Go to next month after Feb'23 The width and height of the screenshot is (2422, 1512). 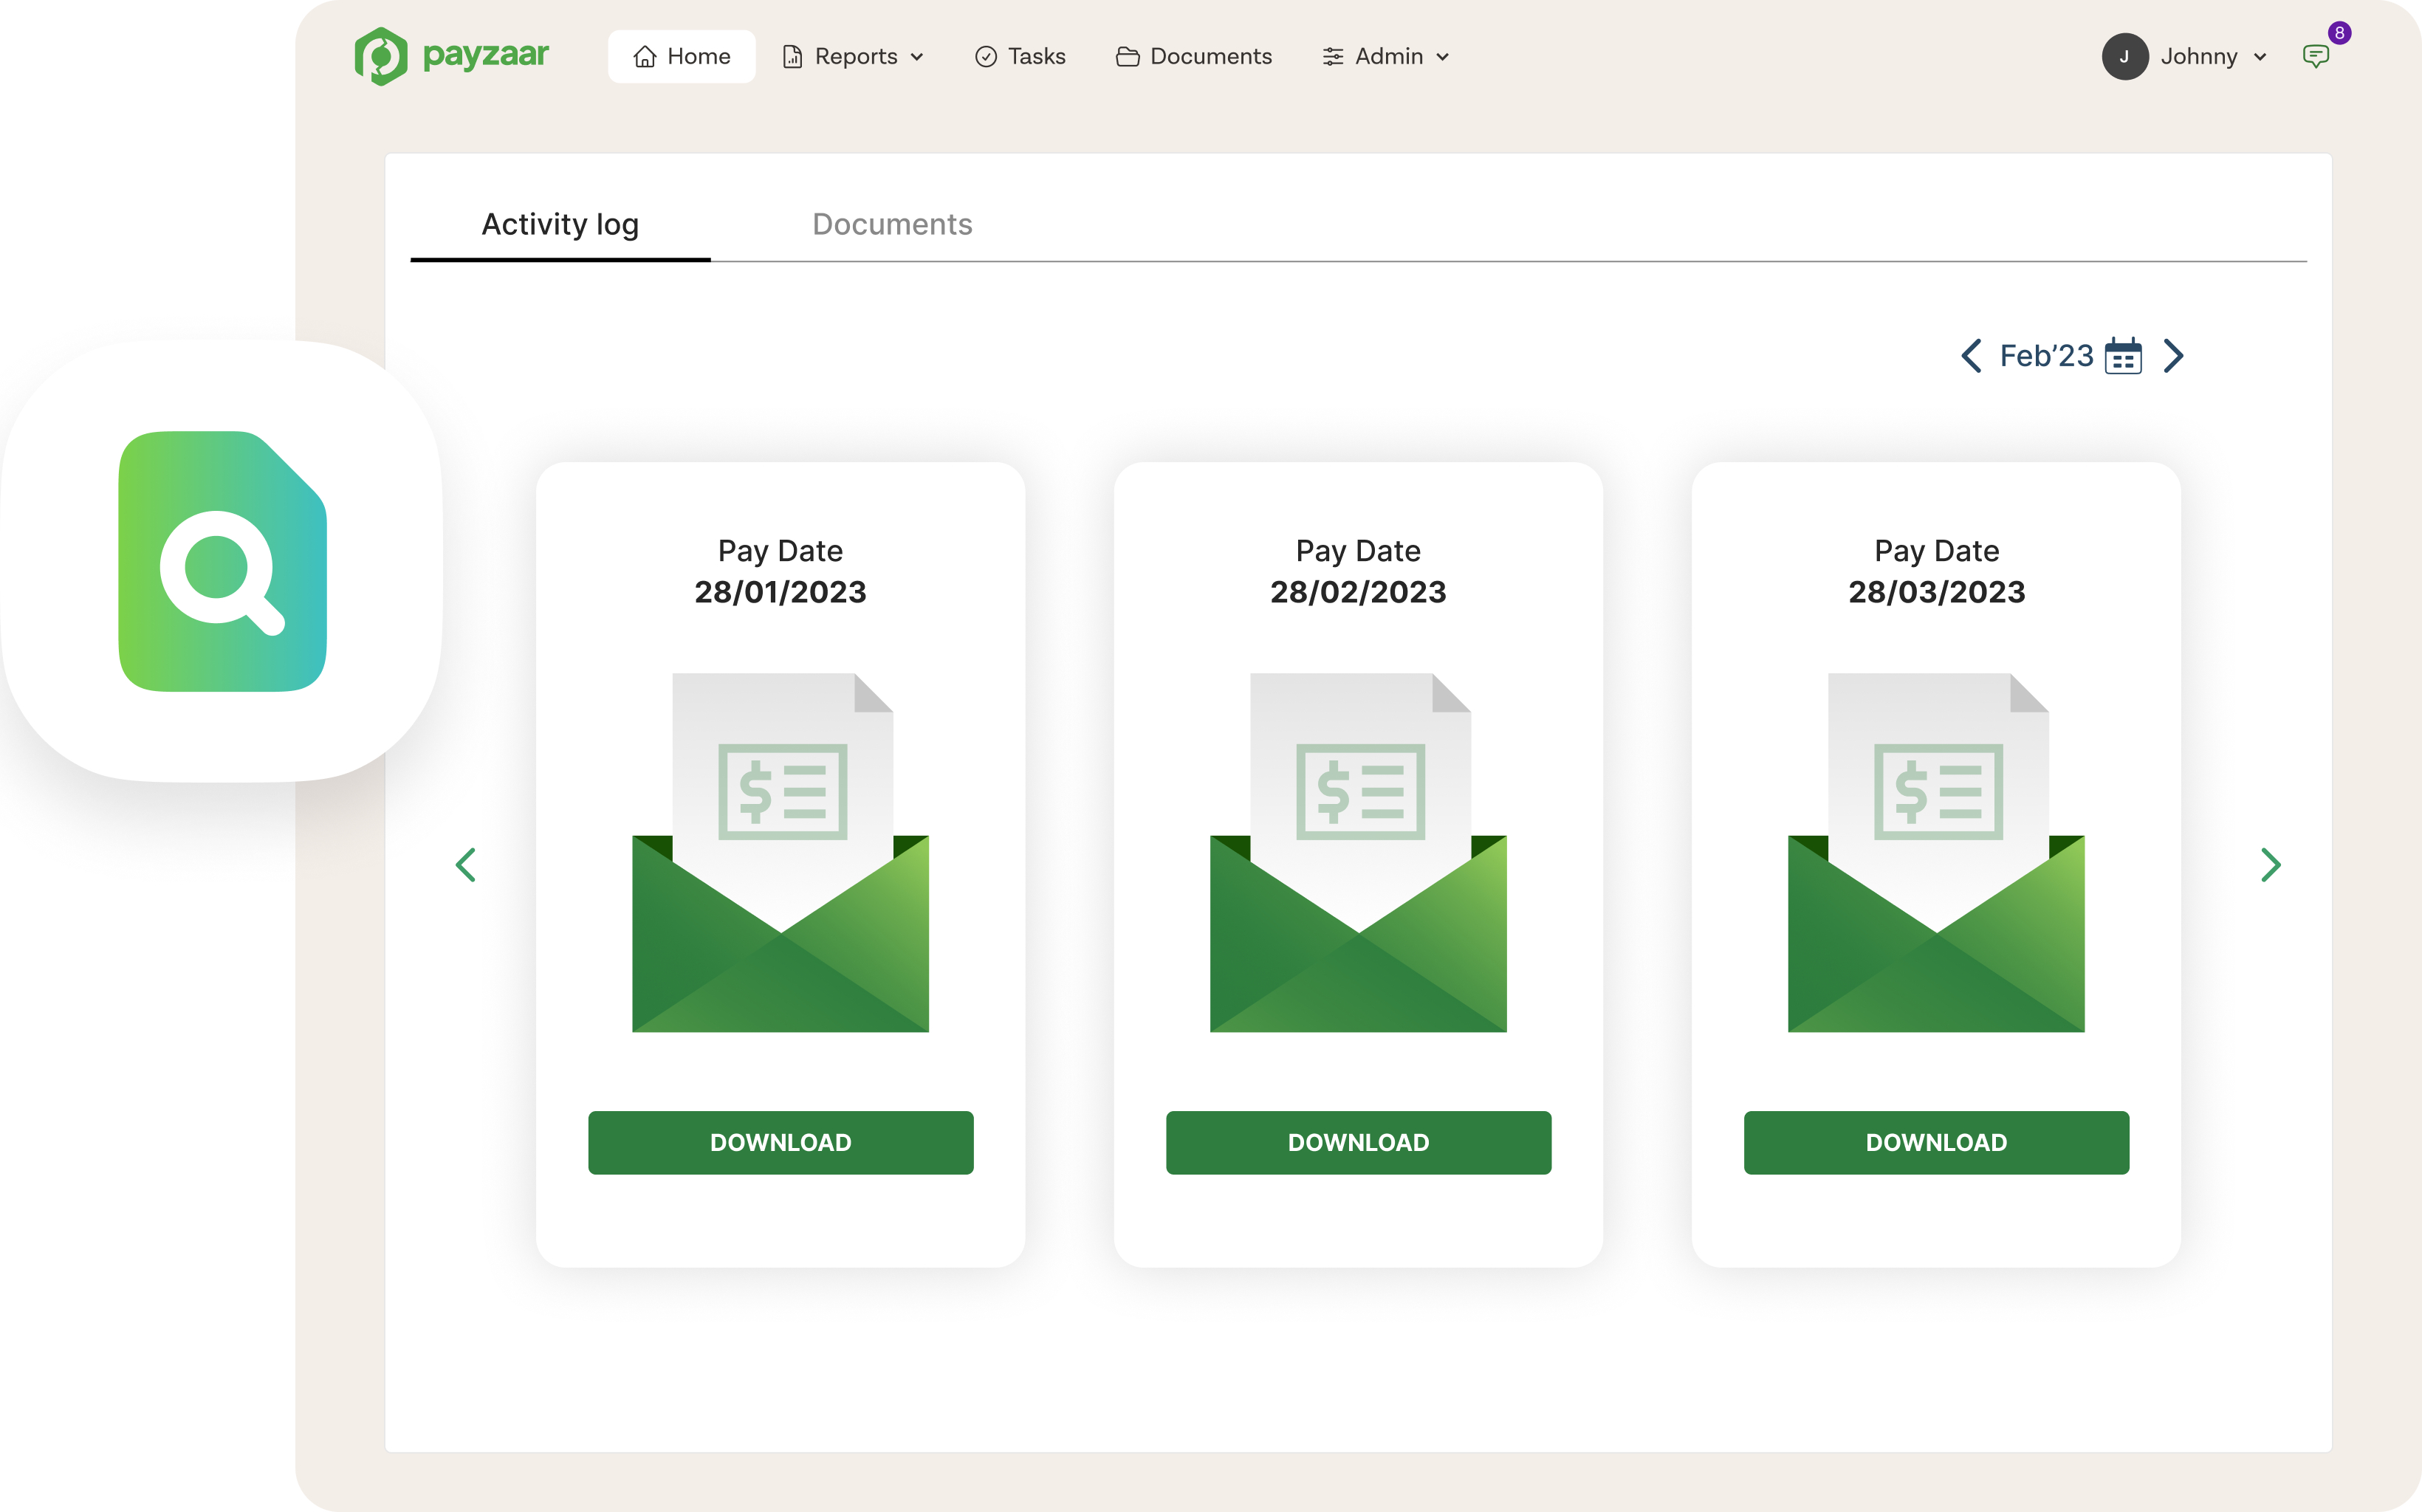pyautogui.click(x=2173, y=355)
